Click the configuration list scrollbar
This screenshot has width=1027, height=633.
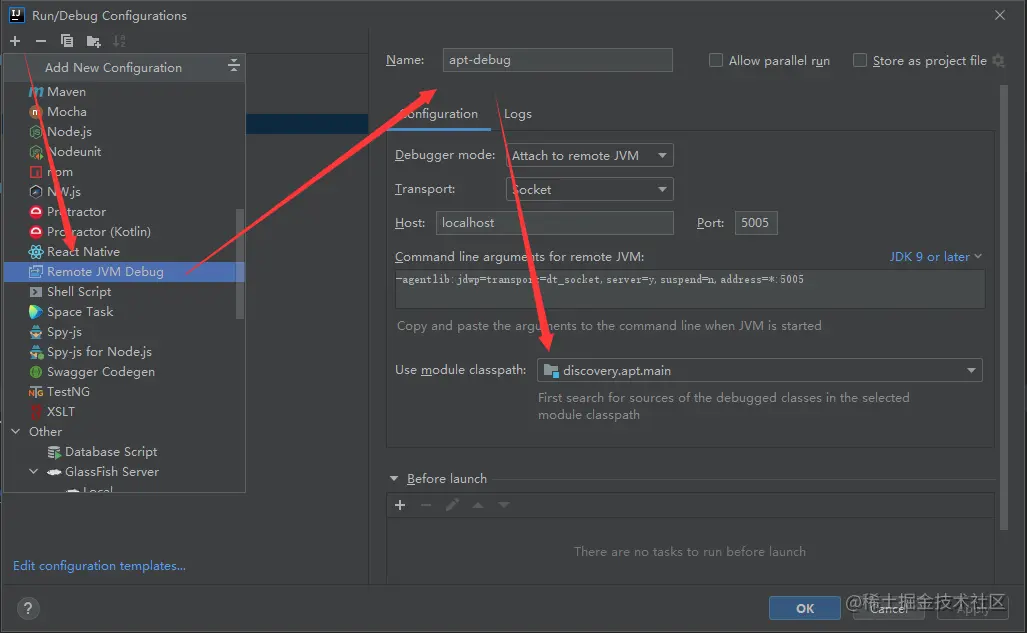point(239,264)
